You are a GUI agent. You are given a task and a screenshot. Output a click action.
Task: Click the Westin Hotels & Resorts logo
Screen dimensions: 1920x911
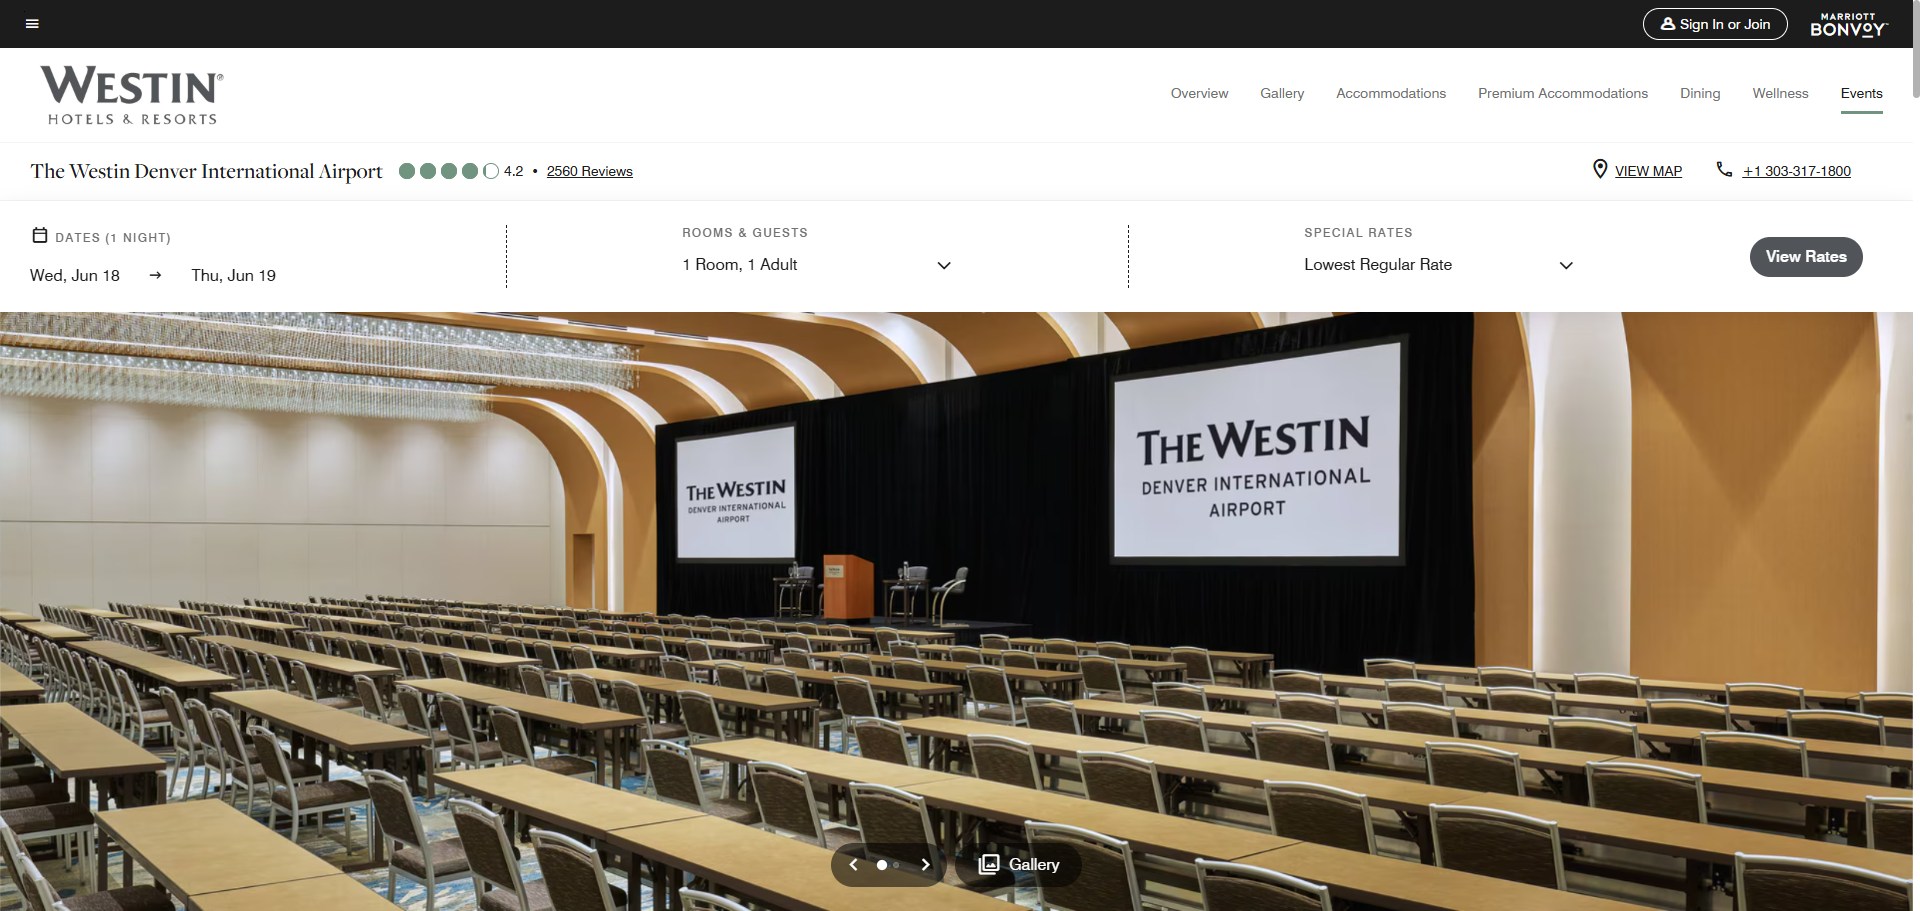[x=132, y=95]
